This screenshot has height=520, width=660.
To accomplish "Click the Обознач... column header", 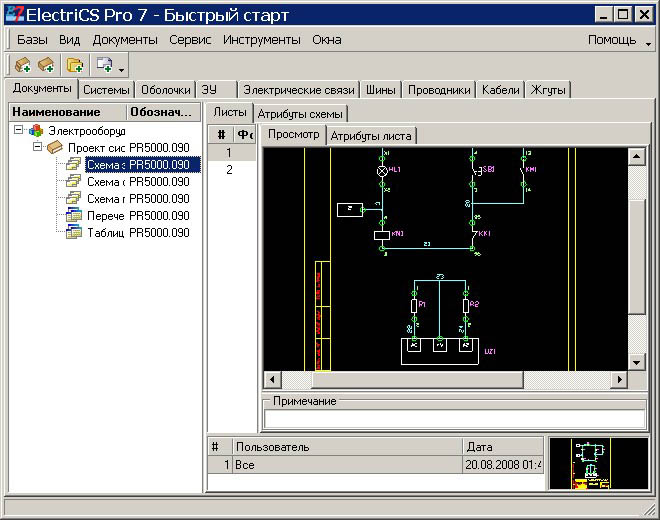I will tap(163, 112).
